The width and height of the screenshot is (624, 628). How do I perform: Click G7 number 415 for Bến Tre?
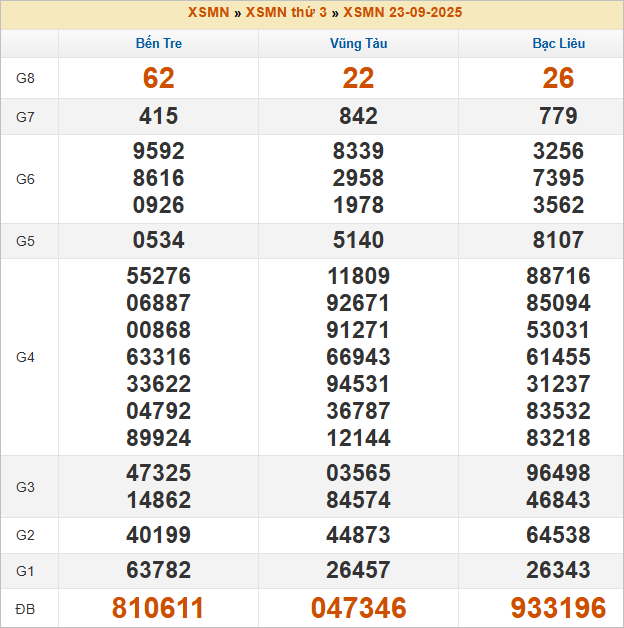click(x=159, y=116)
